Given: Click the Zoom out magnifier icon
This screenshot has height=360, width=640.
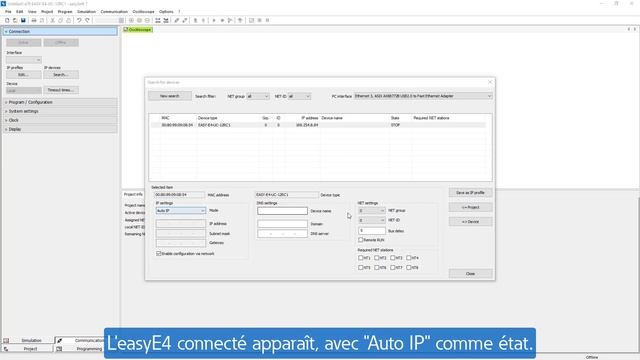Looking at the screenshot, I should (147, 20).
